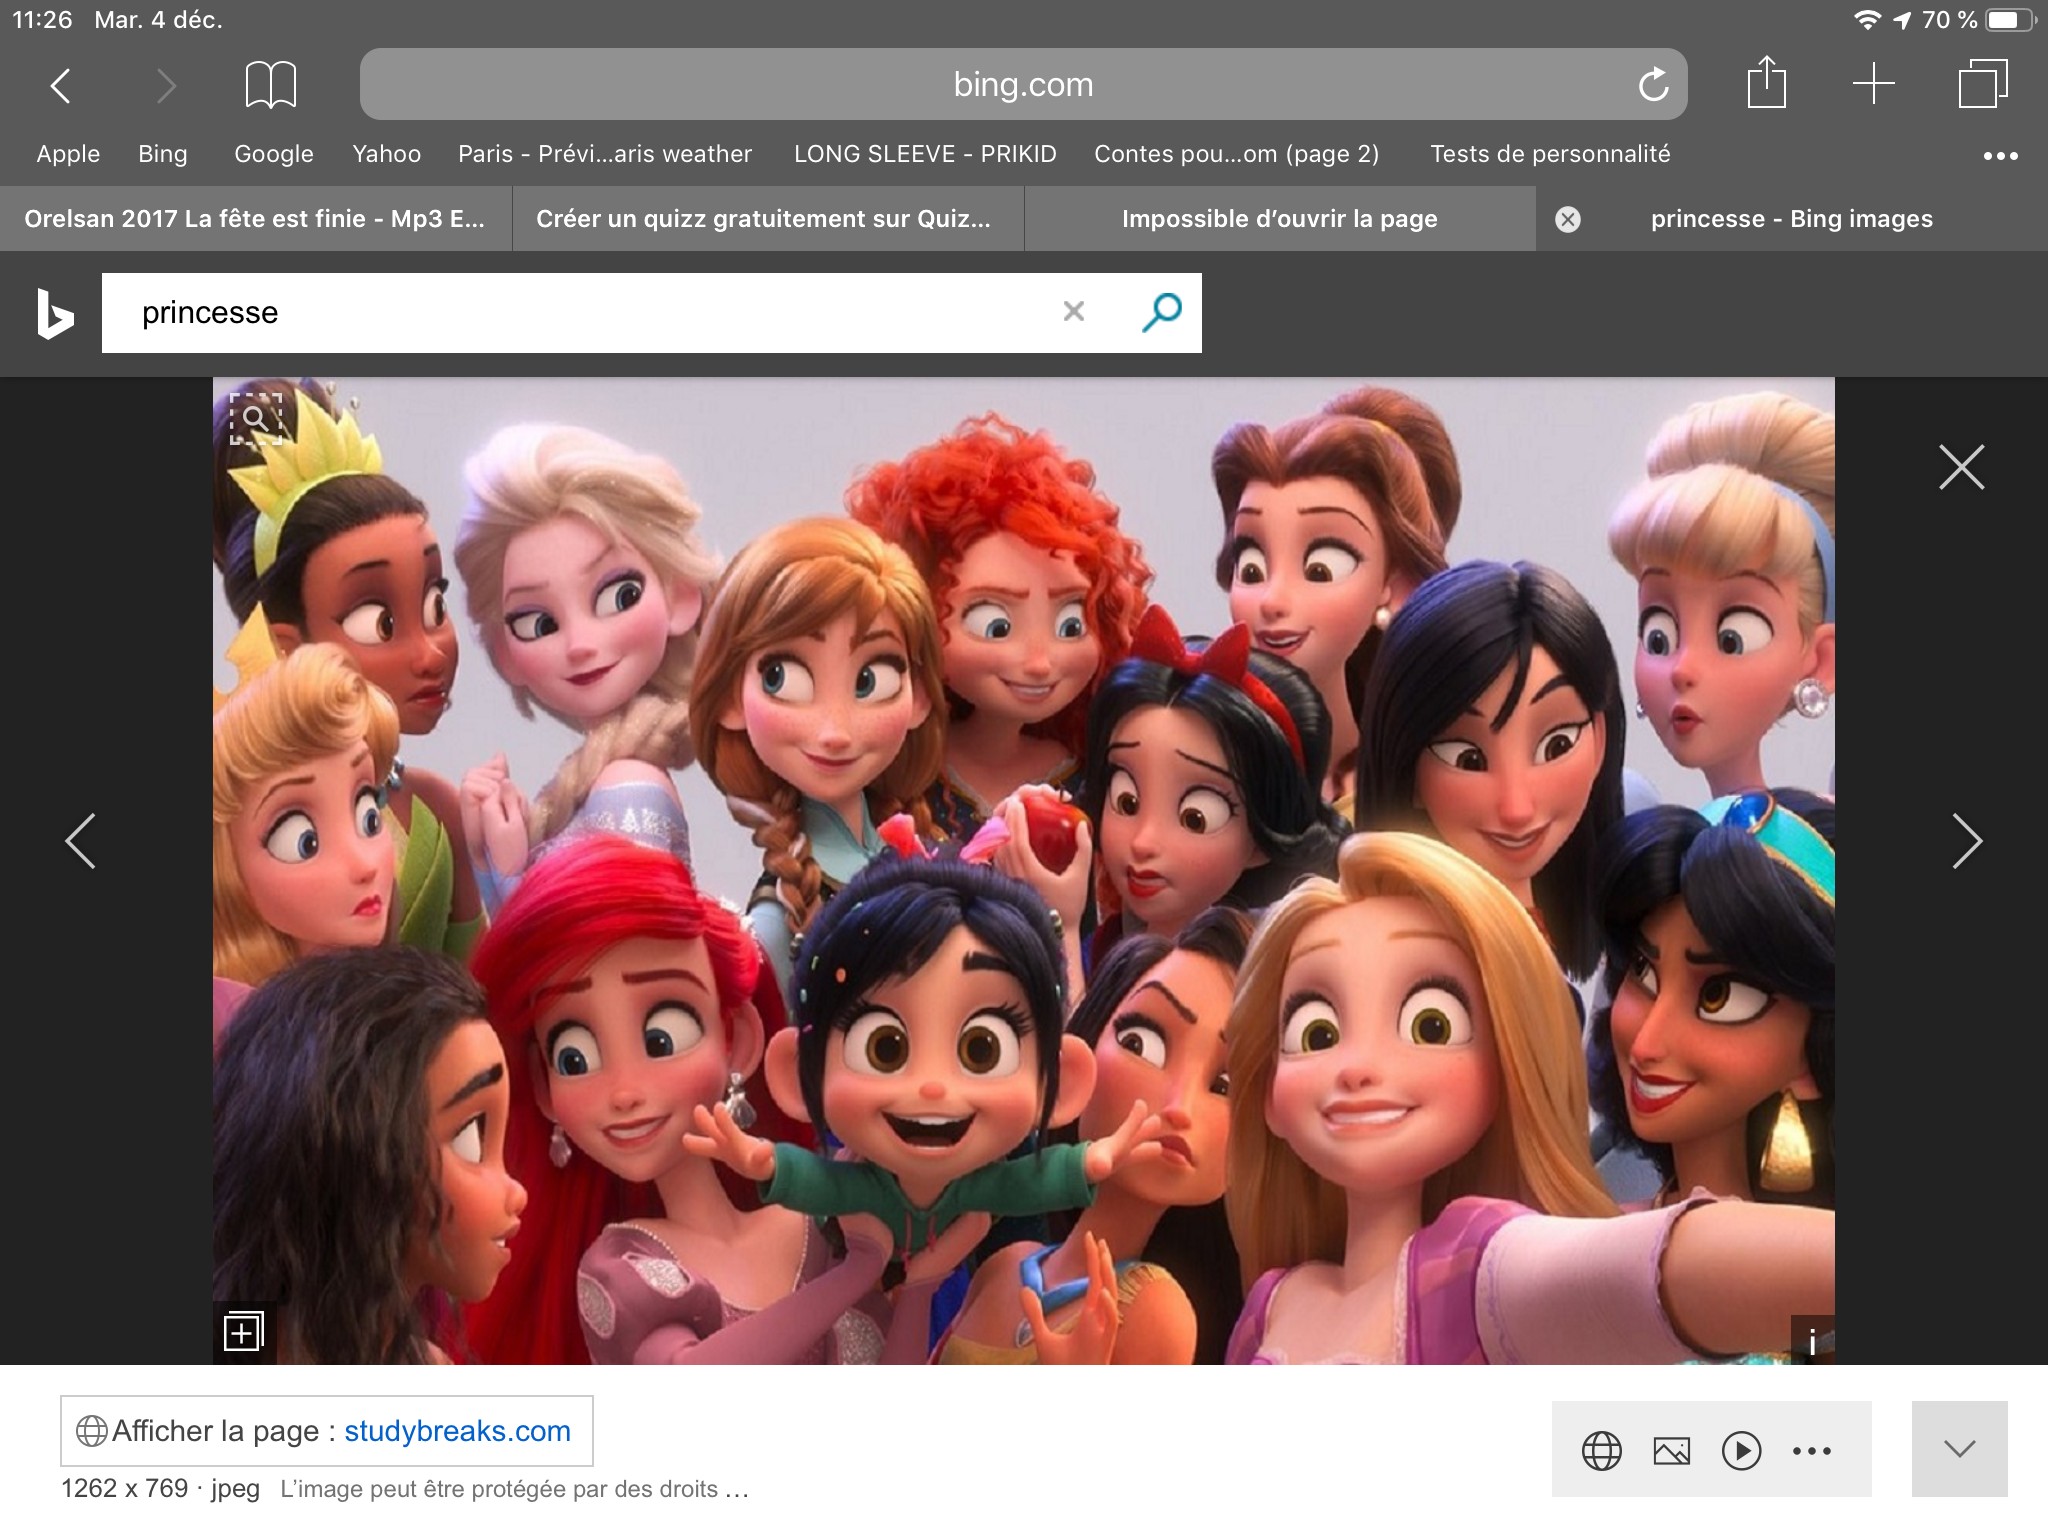Open the studybreaks.com link
The width and height of the screenshot is (2048, 1536).
(x=457, y=1431)
